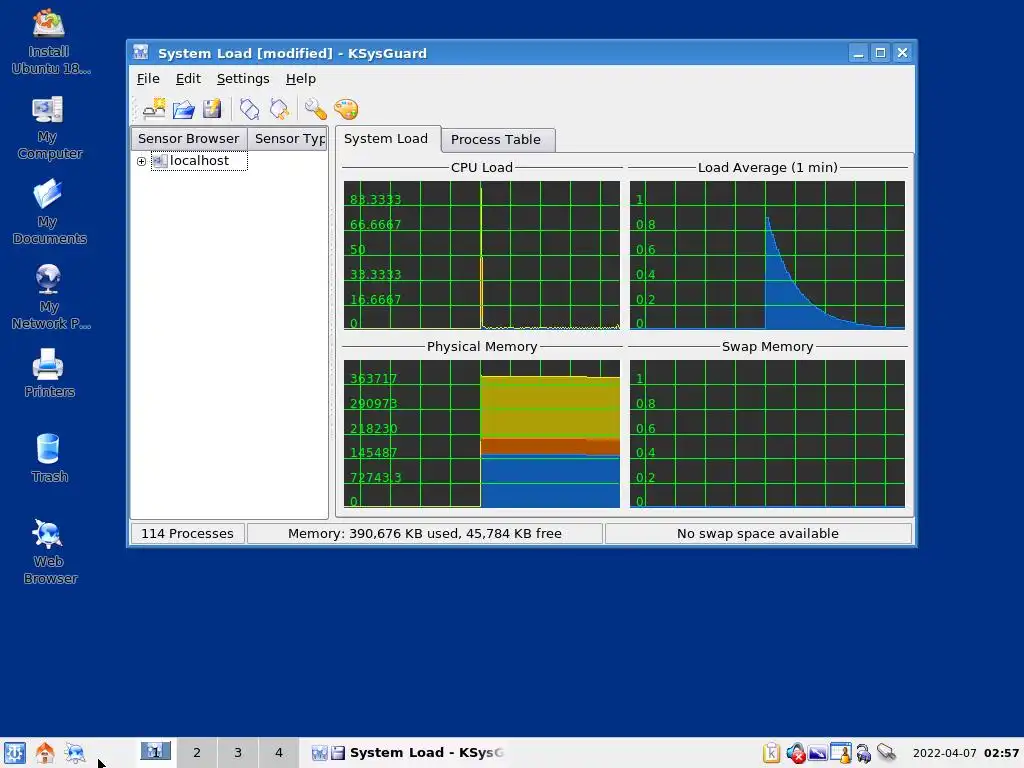Launch Web Browser desktop icon
Screen dimensions: 1024x768
[50, 551]
